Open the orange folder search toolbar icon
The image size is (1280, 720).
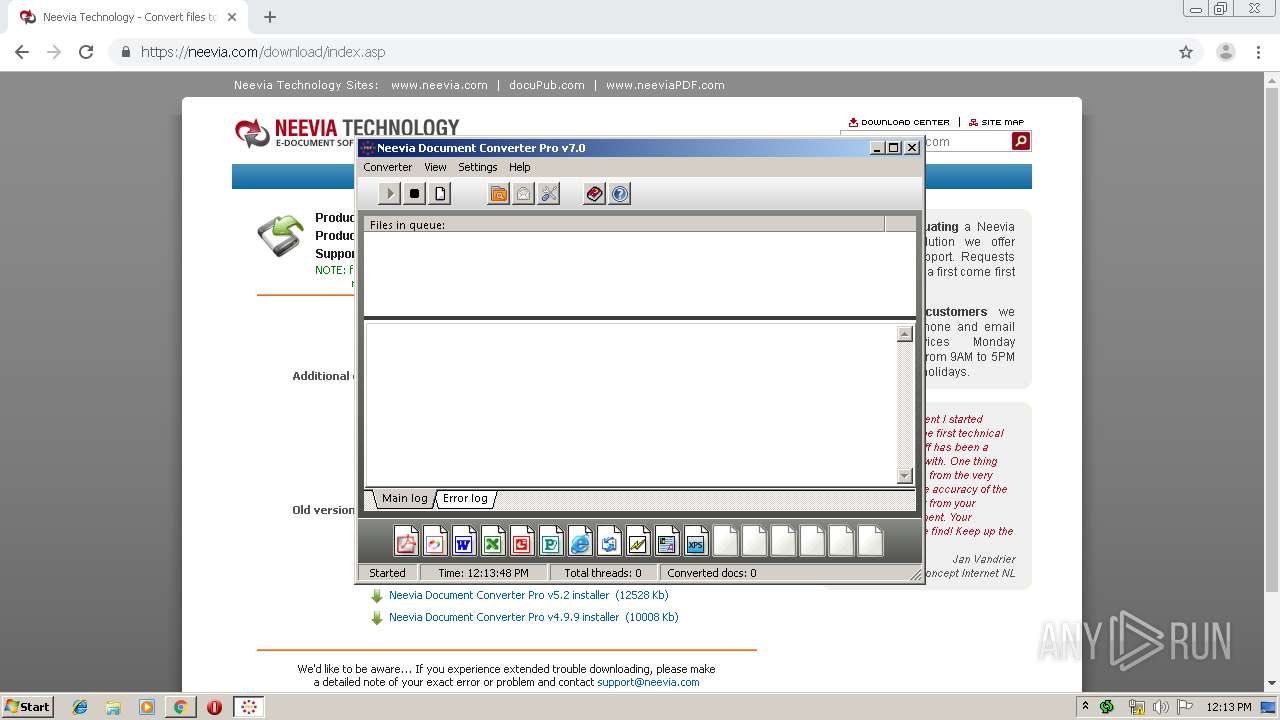point(498,194)
